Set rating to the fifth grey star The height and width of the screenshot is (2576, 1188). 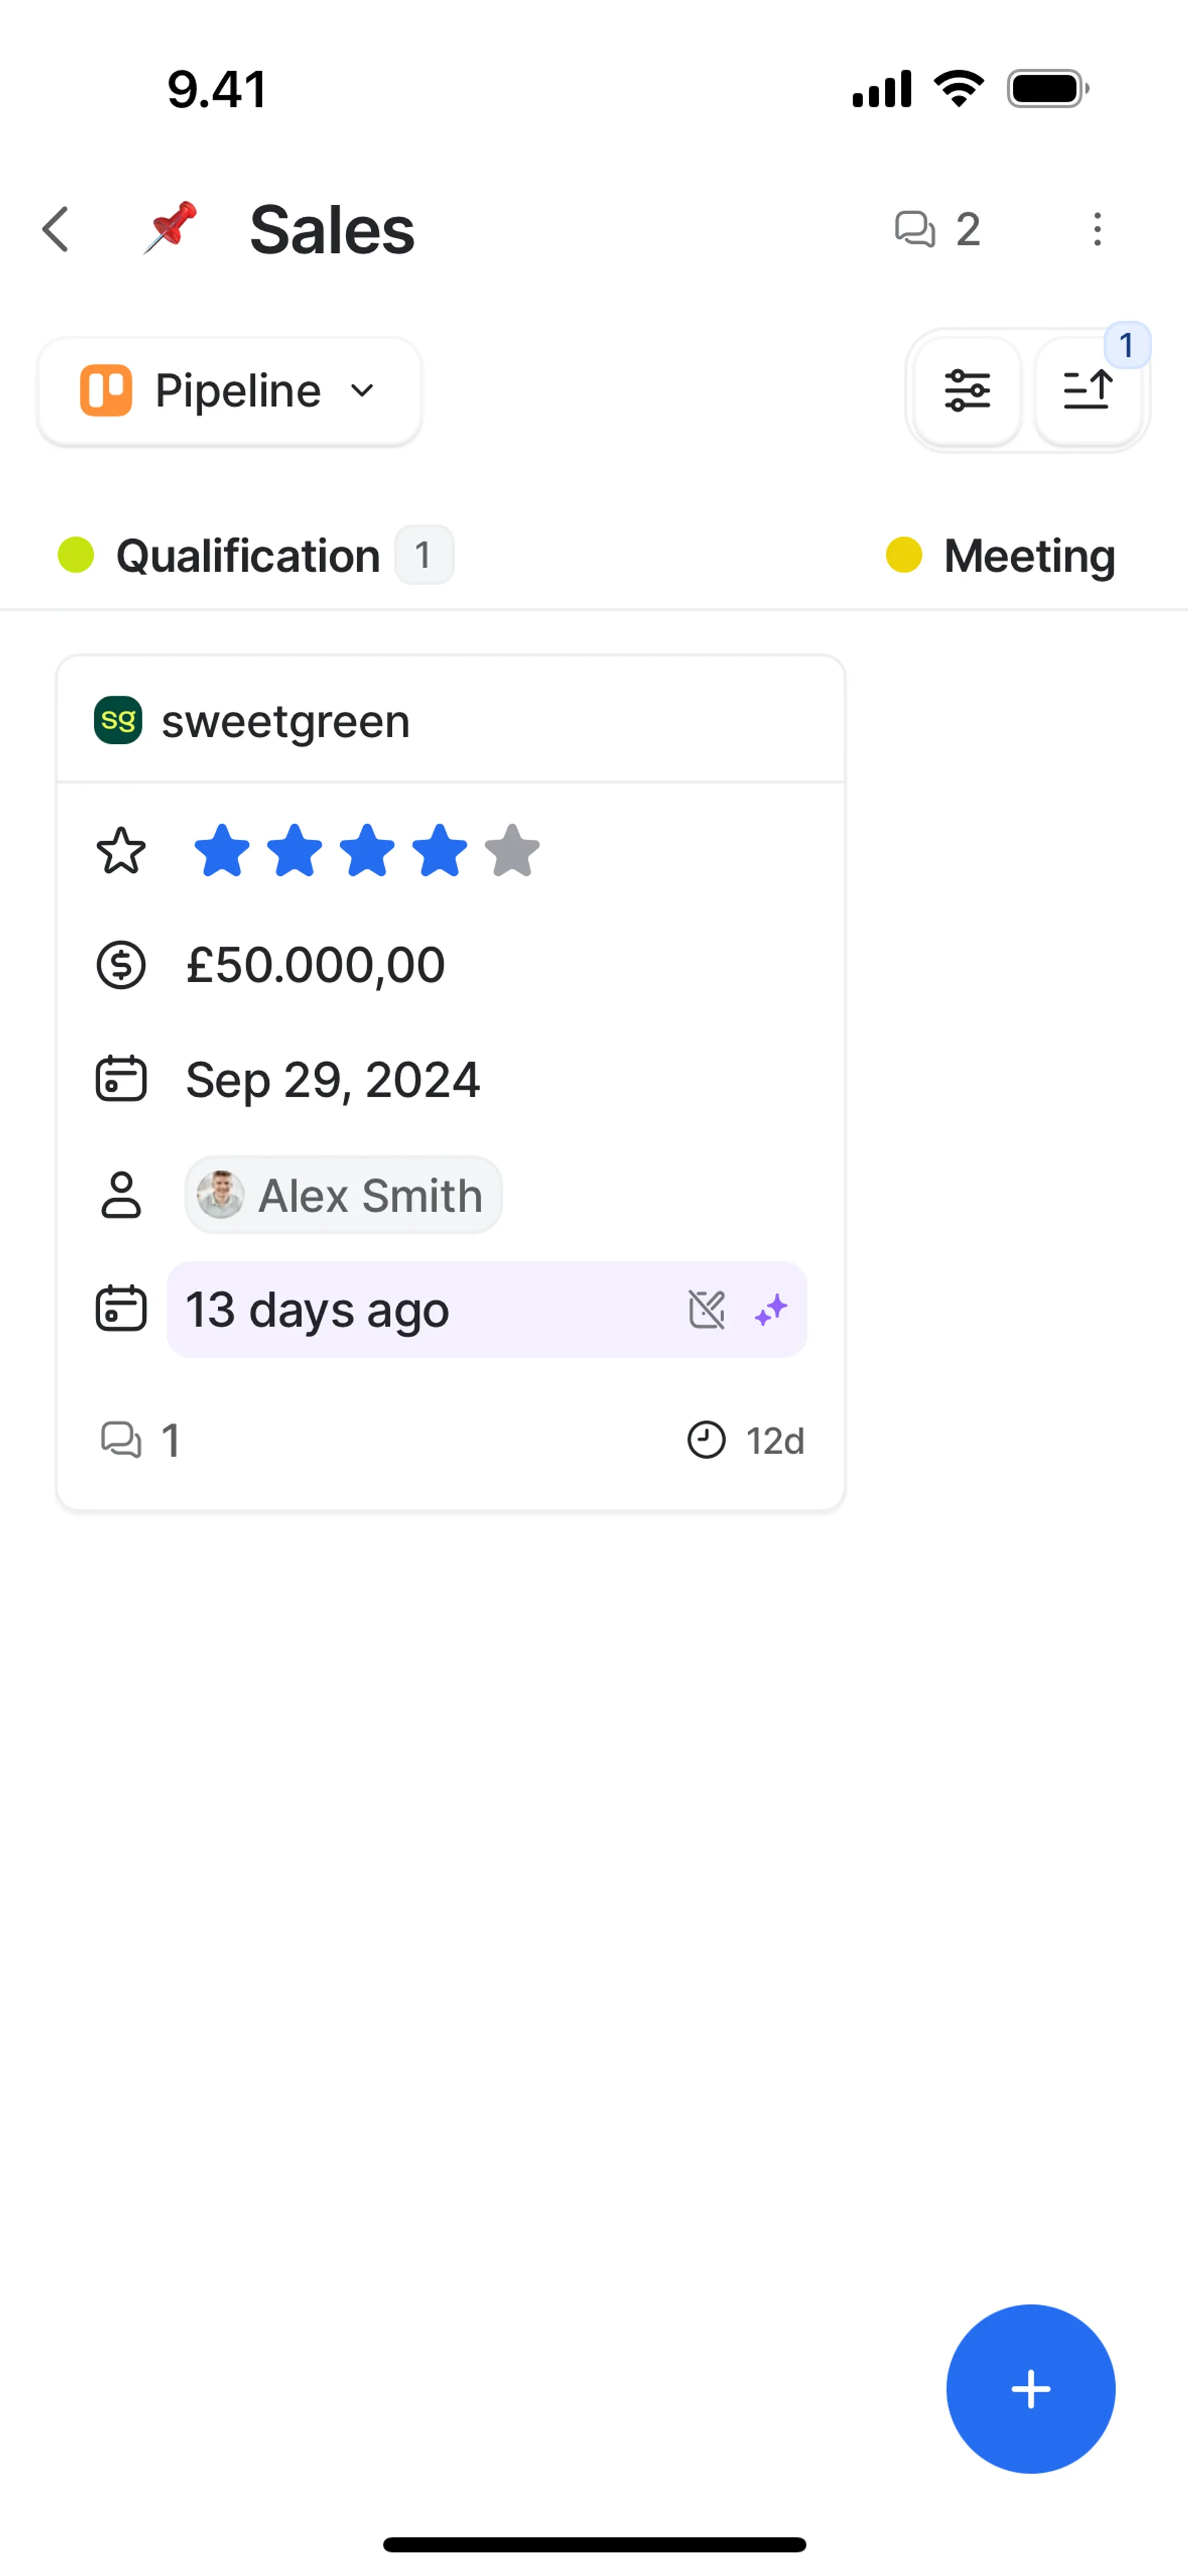coord(512,852)
